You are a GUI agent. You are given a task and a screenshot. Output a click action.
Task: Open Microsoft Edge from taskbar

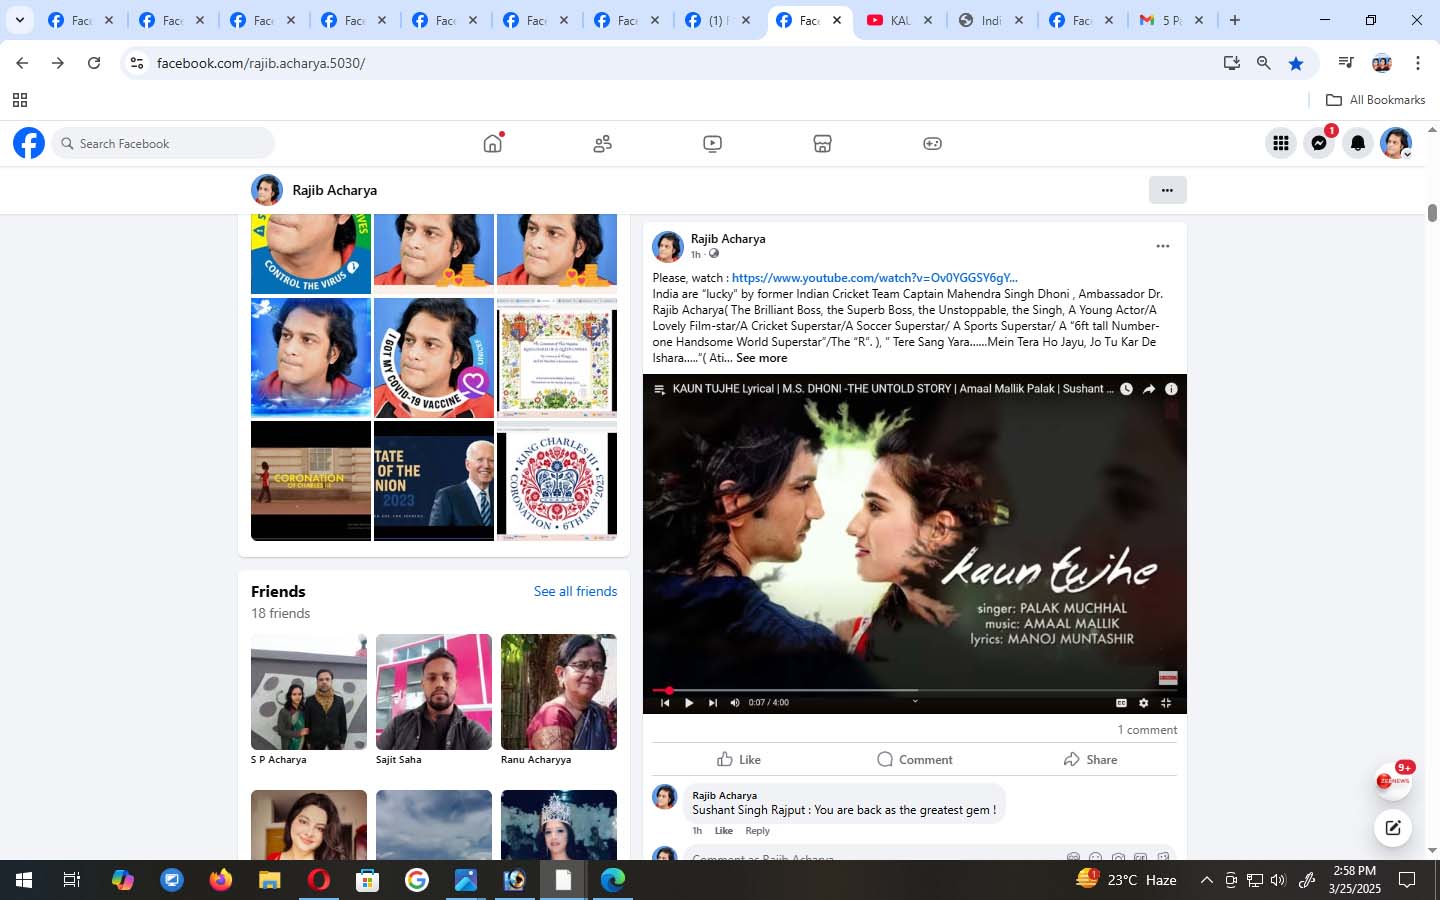(x=613, y=880)
